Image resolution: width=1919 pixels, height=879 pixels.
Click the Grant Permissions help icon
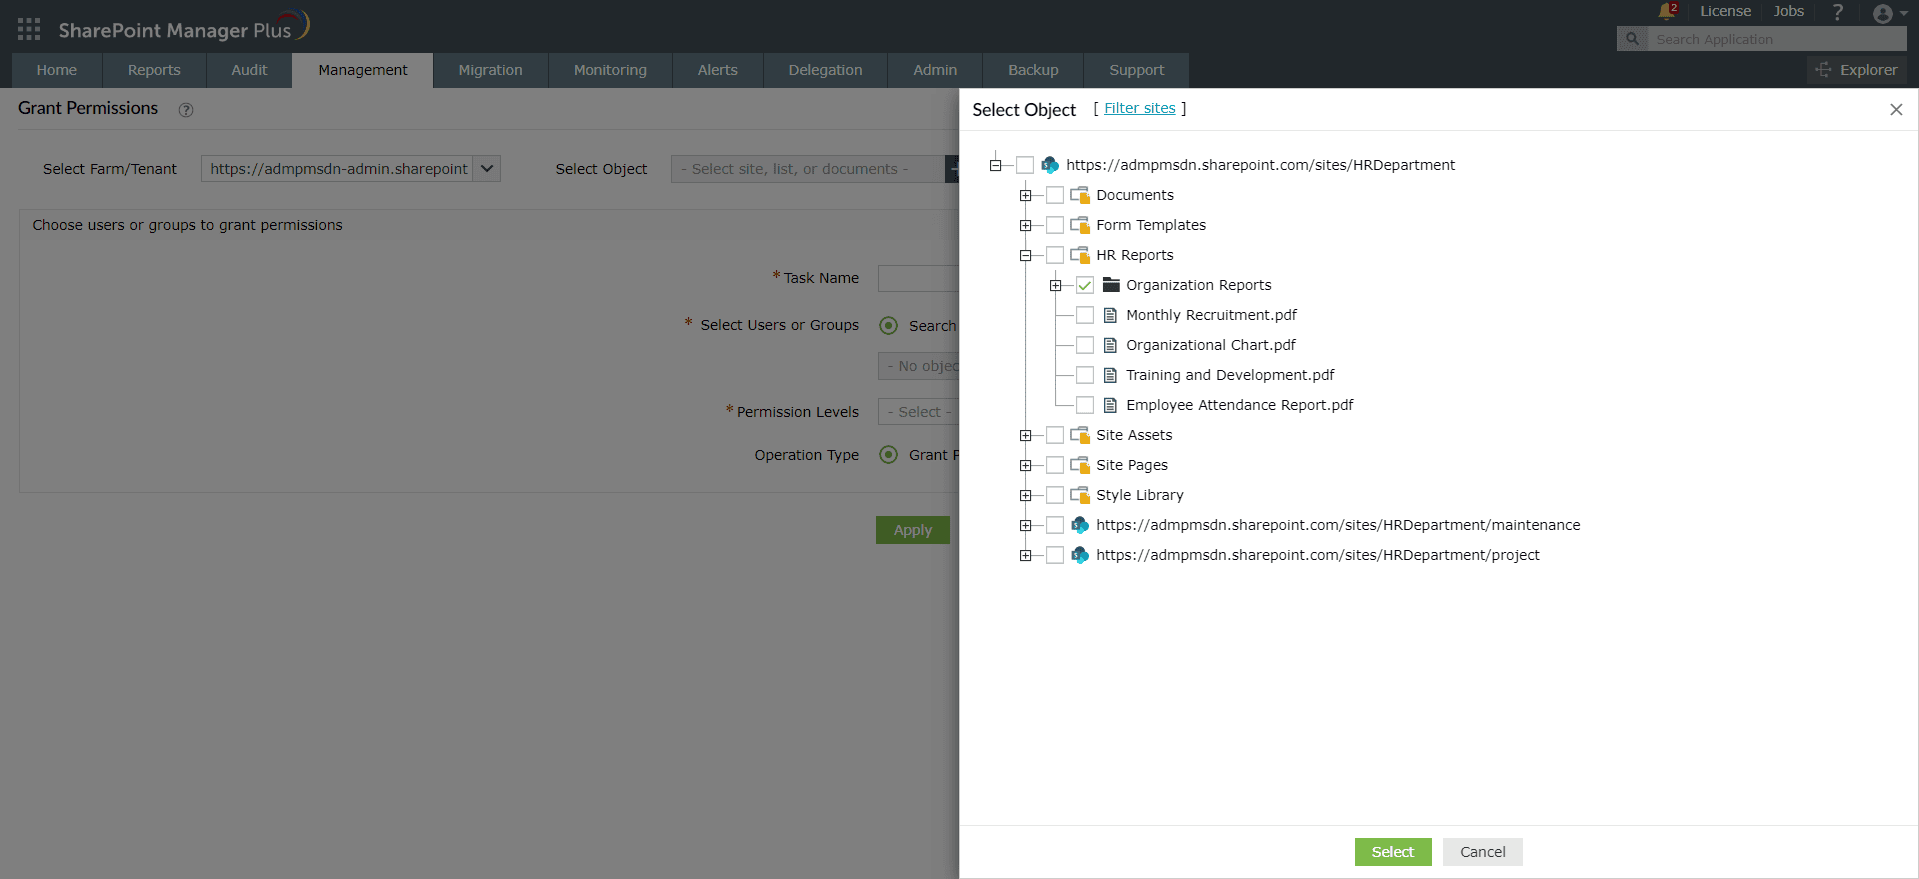click(x=186, y=110)
